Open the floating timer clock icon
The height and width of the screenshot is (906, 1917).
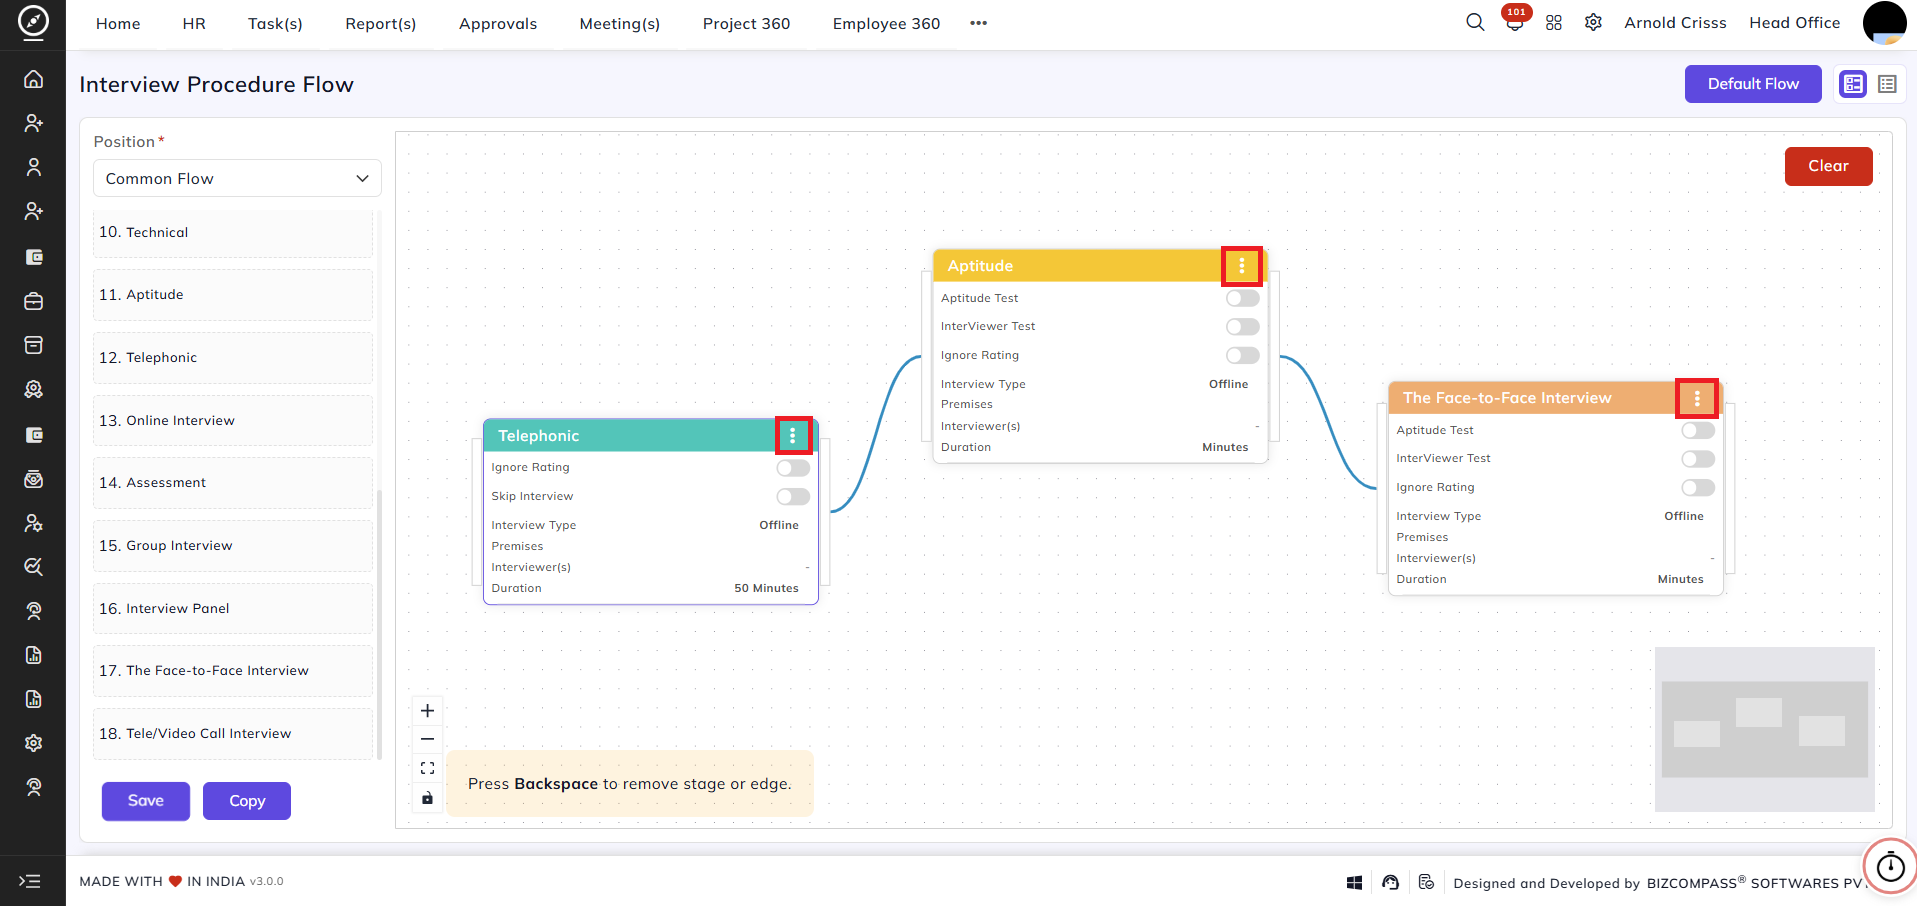pyautogui.click(x=1890, y=866)
